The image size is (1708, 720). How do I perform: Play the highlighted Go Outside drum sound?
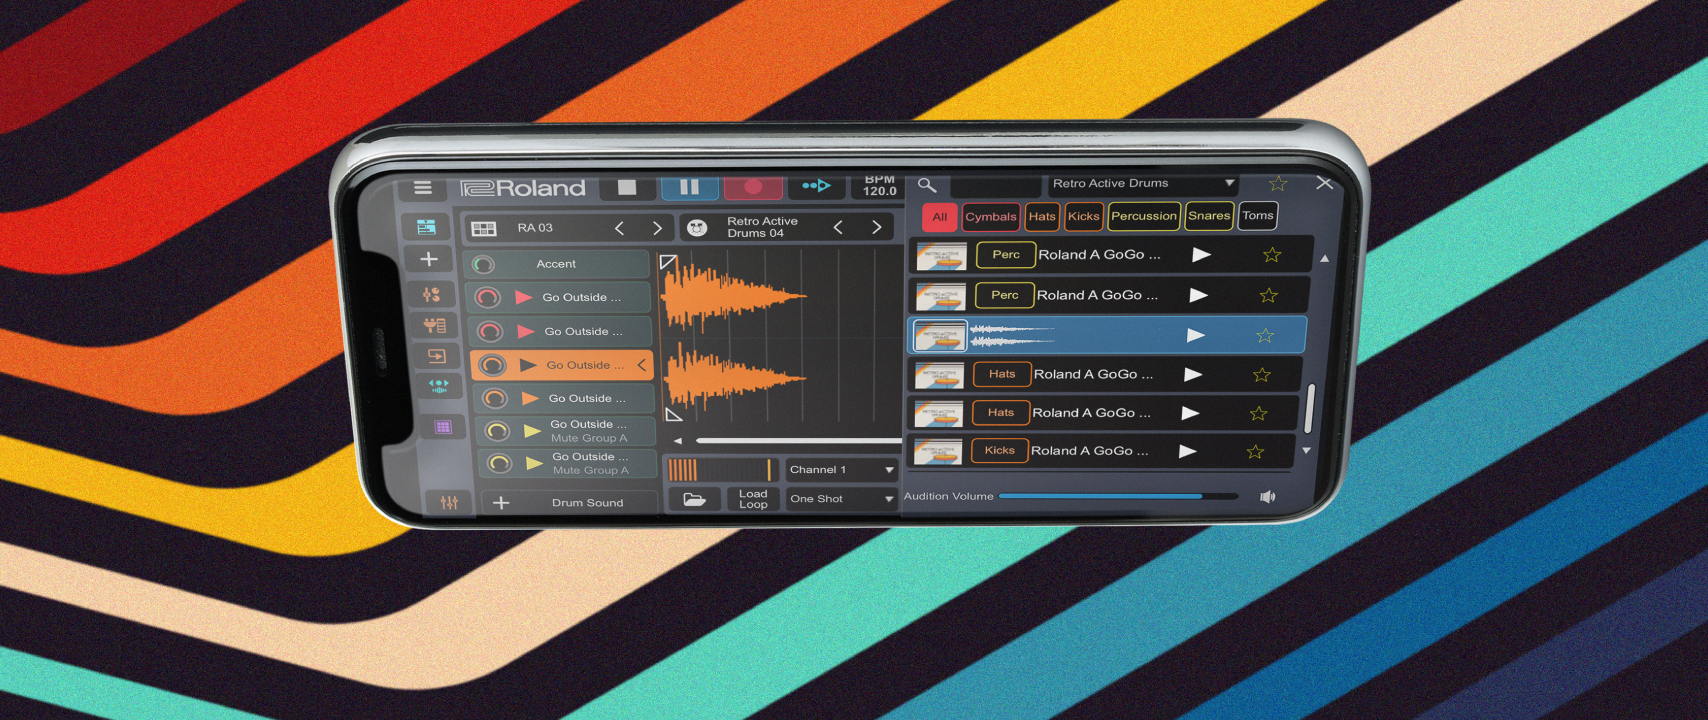(x=528, y=365)
